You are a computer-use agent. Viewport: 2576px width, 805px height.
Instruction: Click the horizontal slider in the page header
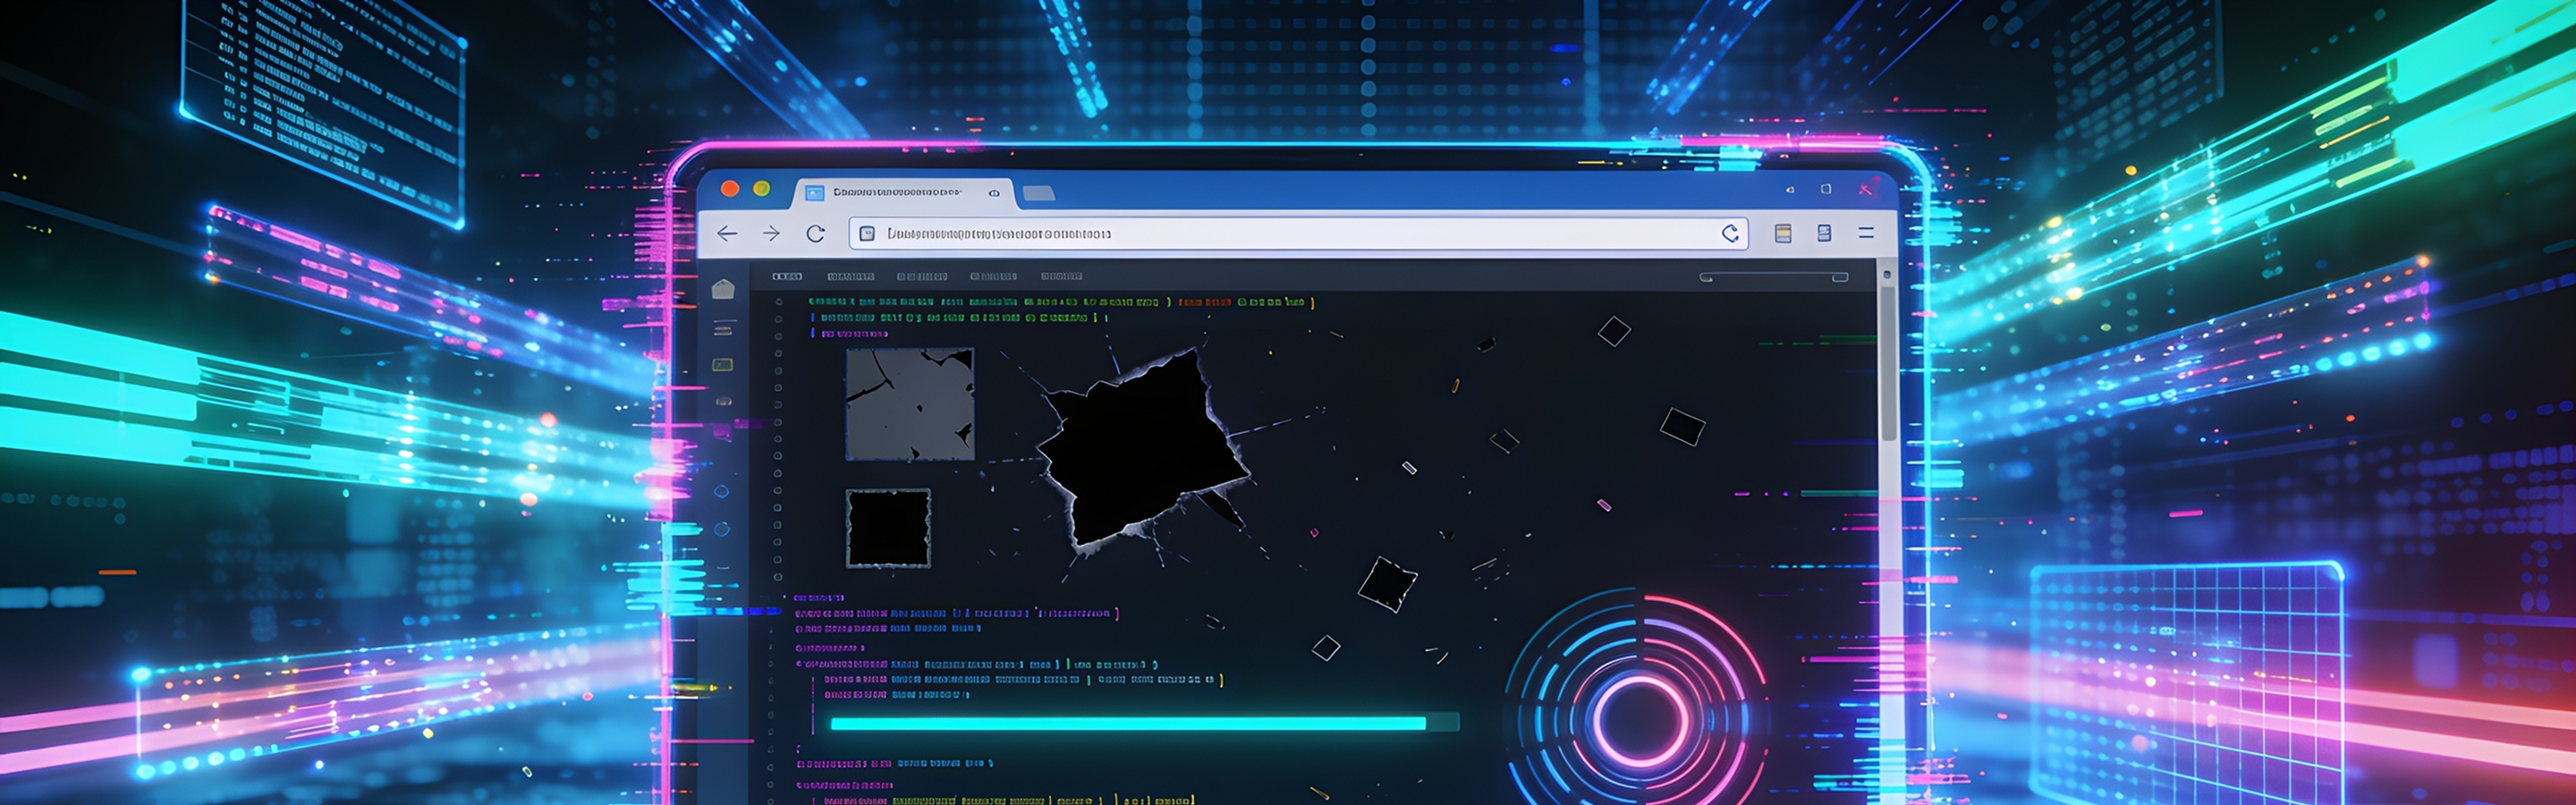pos(1774,277)
